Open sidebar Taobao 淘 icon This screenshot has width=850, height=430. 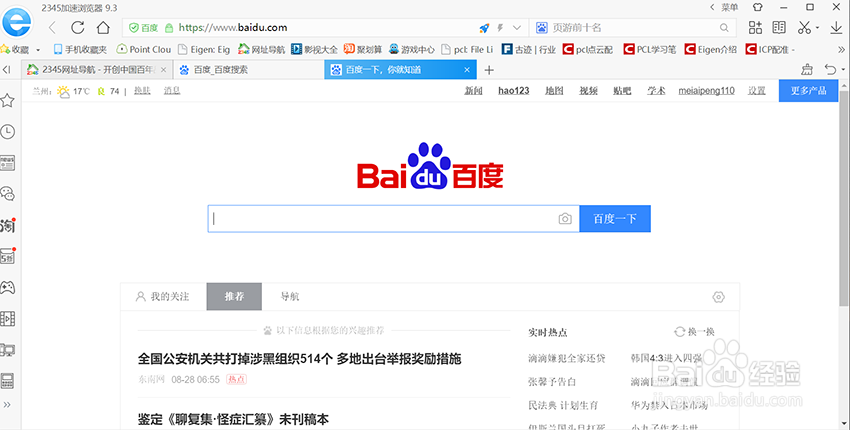[x=8, y=225]
